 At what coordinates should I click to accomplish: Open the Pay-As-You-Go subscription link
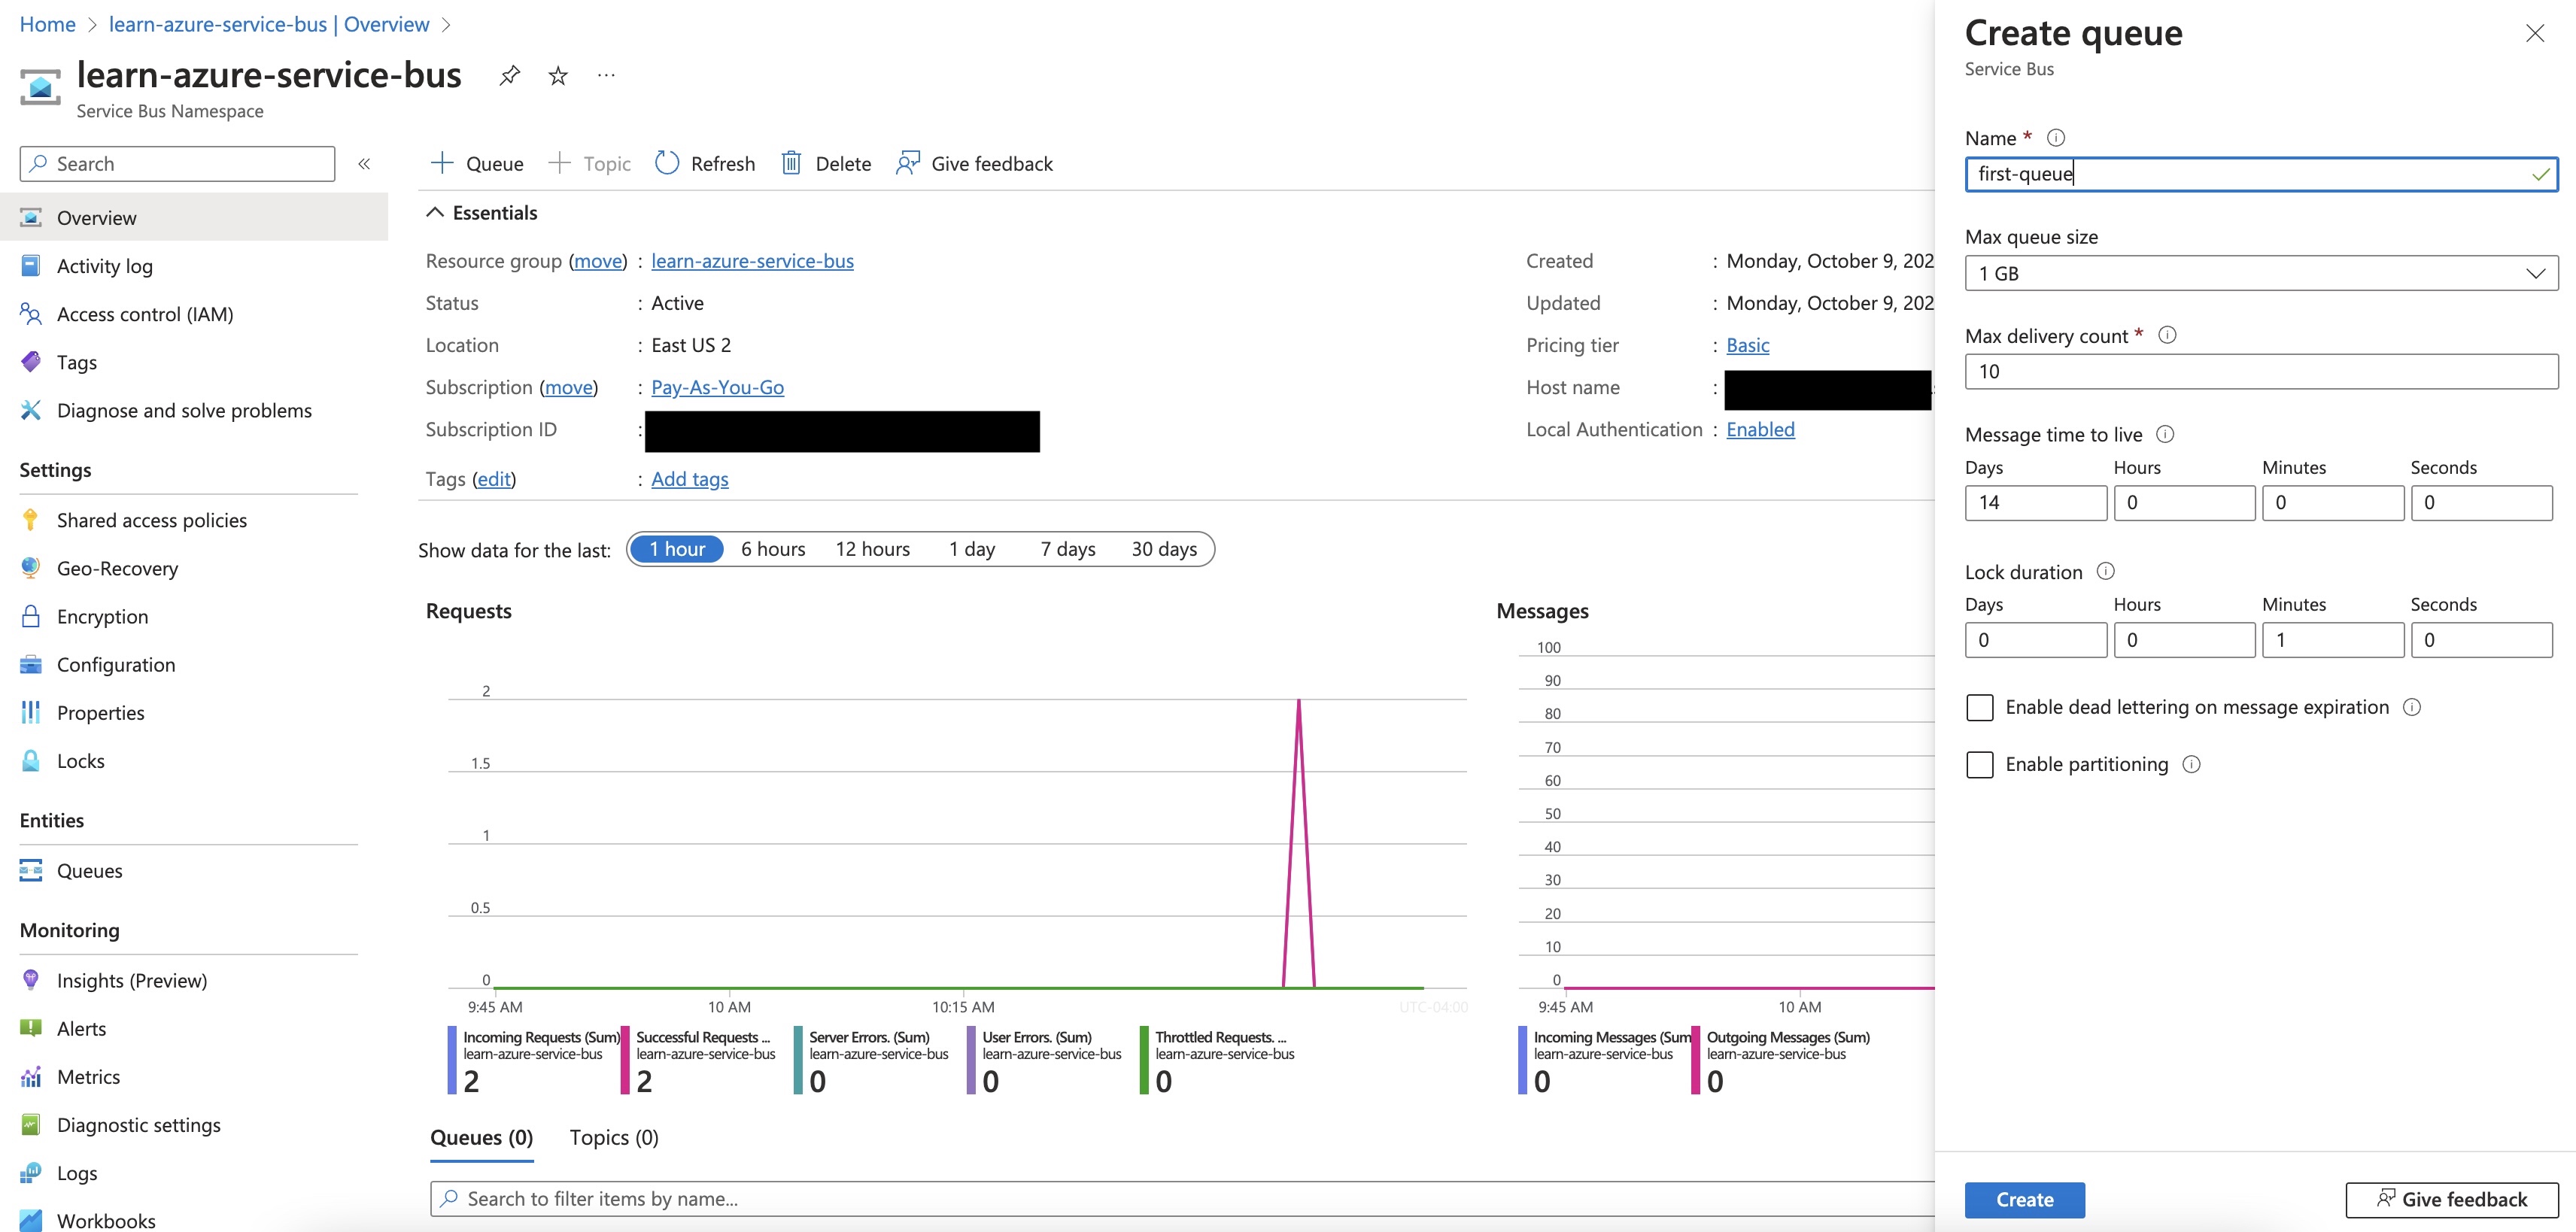point(717,387)
